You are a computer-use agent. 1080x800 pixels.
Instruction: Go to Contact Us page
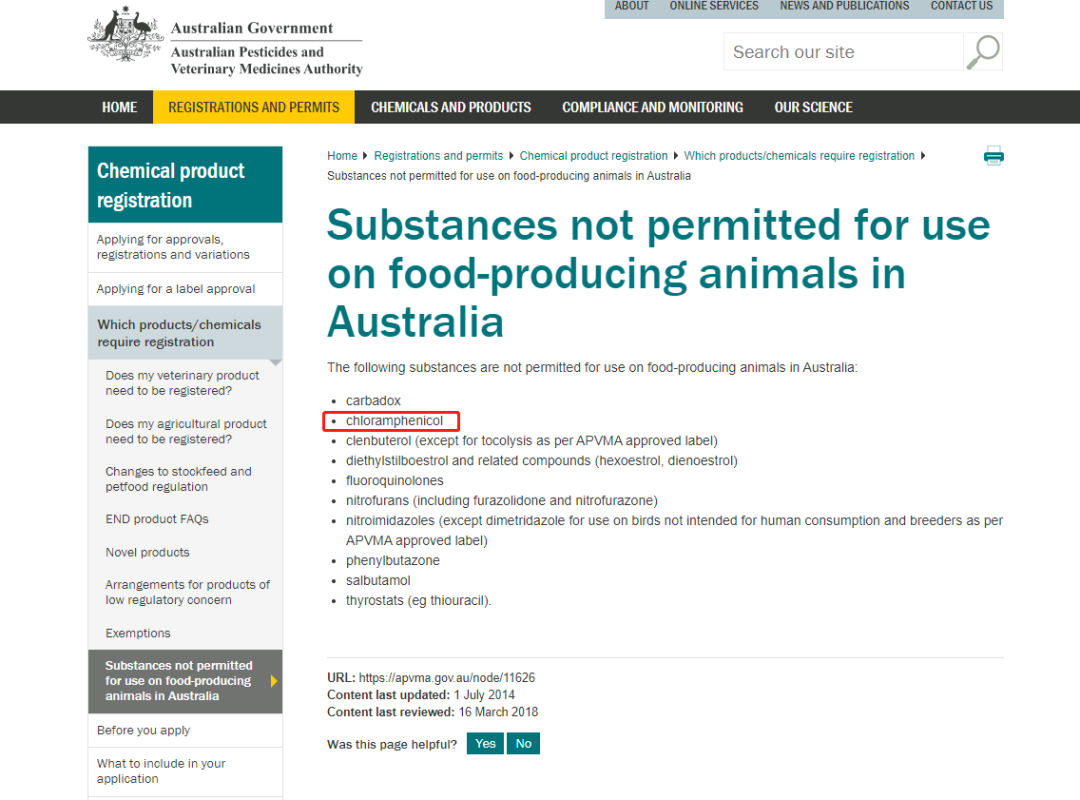click(x=961, y=6)
